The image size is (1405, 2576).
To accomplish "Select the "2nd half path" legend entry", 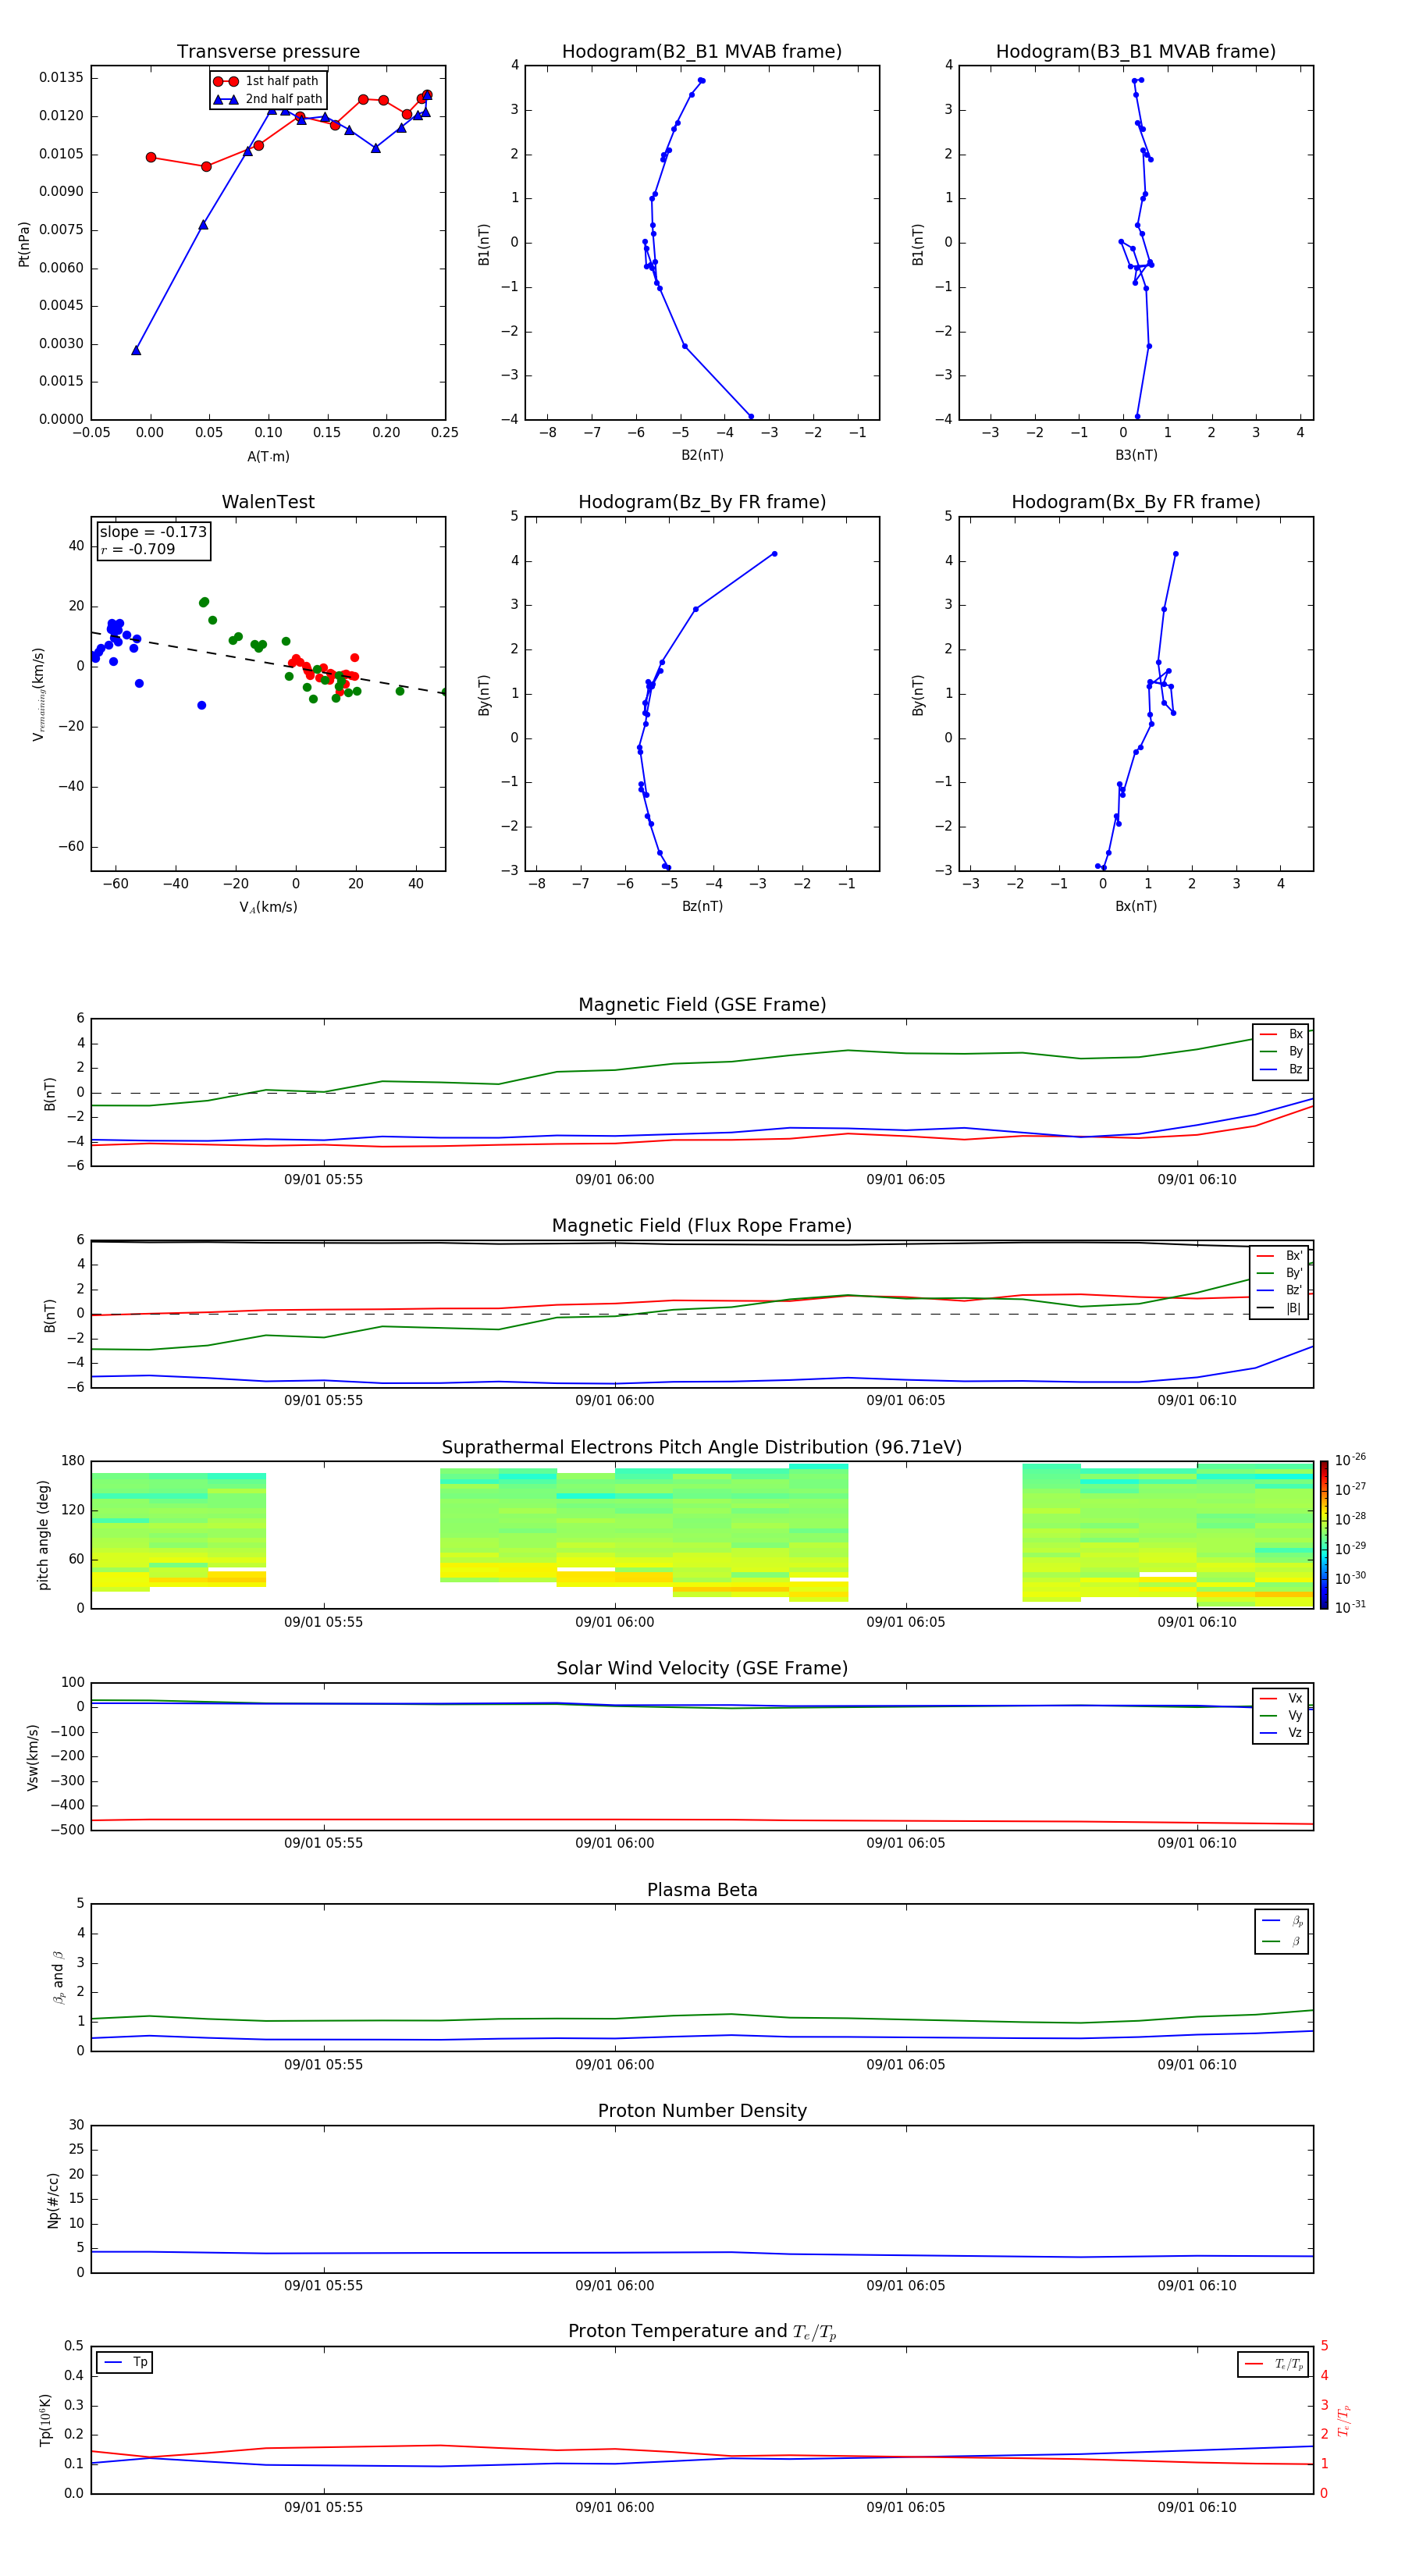I will [268, 99].
